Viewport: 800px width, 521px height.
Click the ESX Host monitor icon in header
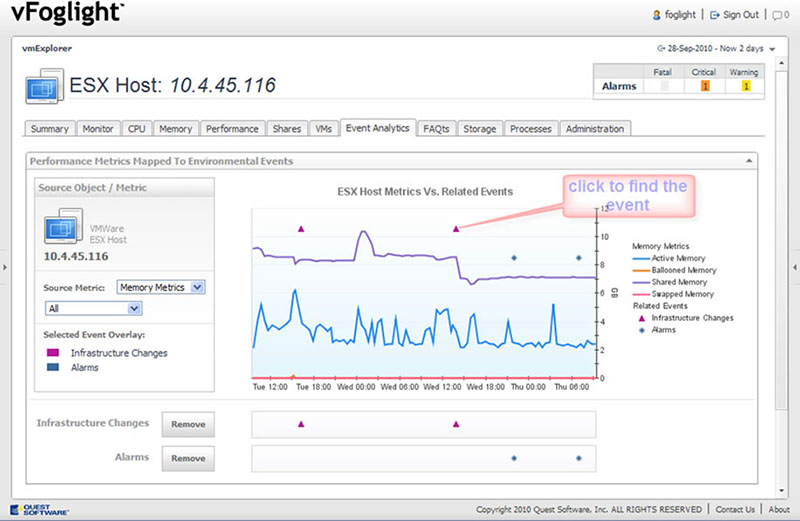(x=44, y=86)
